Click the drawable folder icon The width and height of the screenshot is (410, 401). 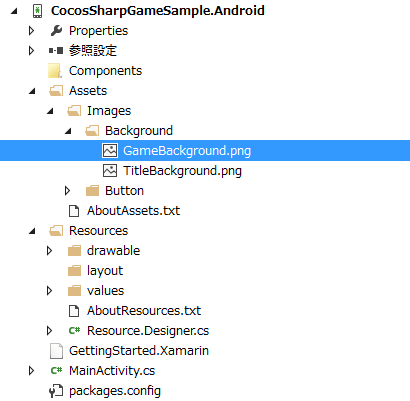[74, 251]
